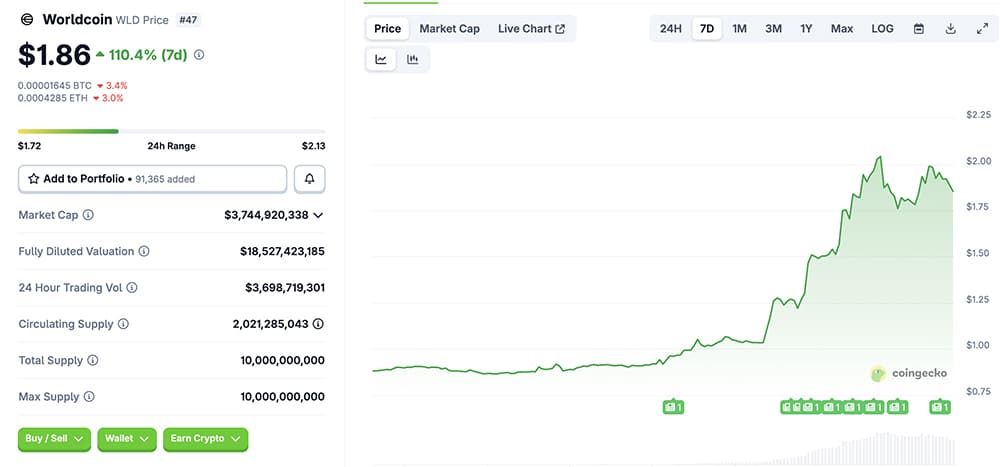Select the 7D time range

(x=707, y=29)
